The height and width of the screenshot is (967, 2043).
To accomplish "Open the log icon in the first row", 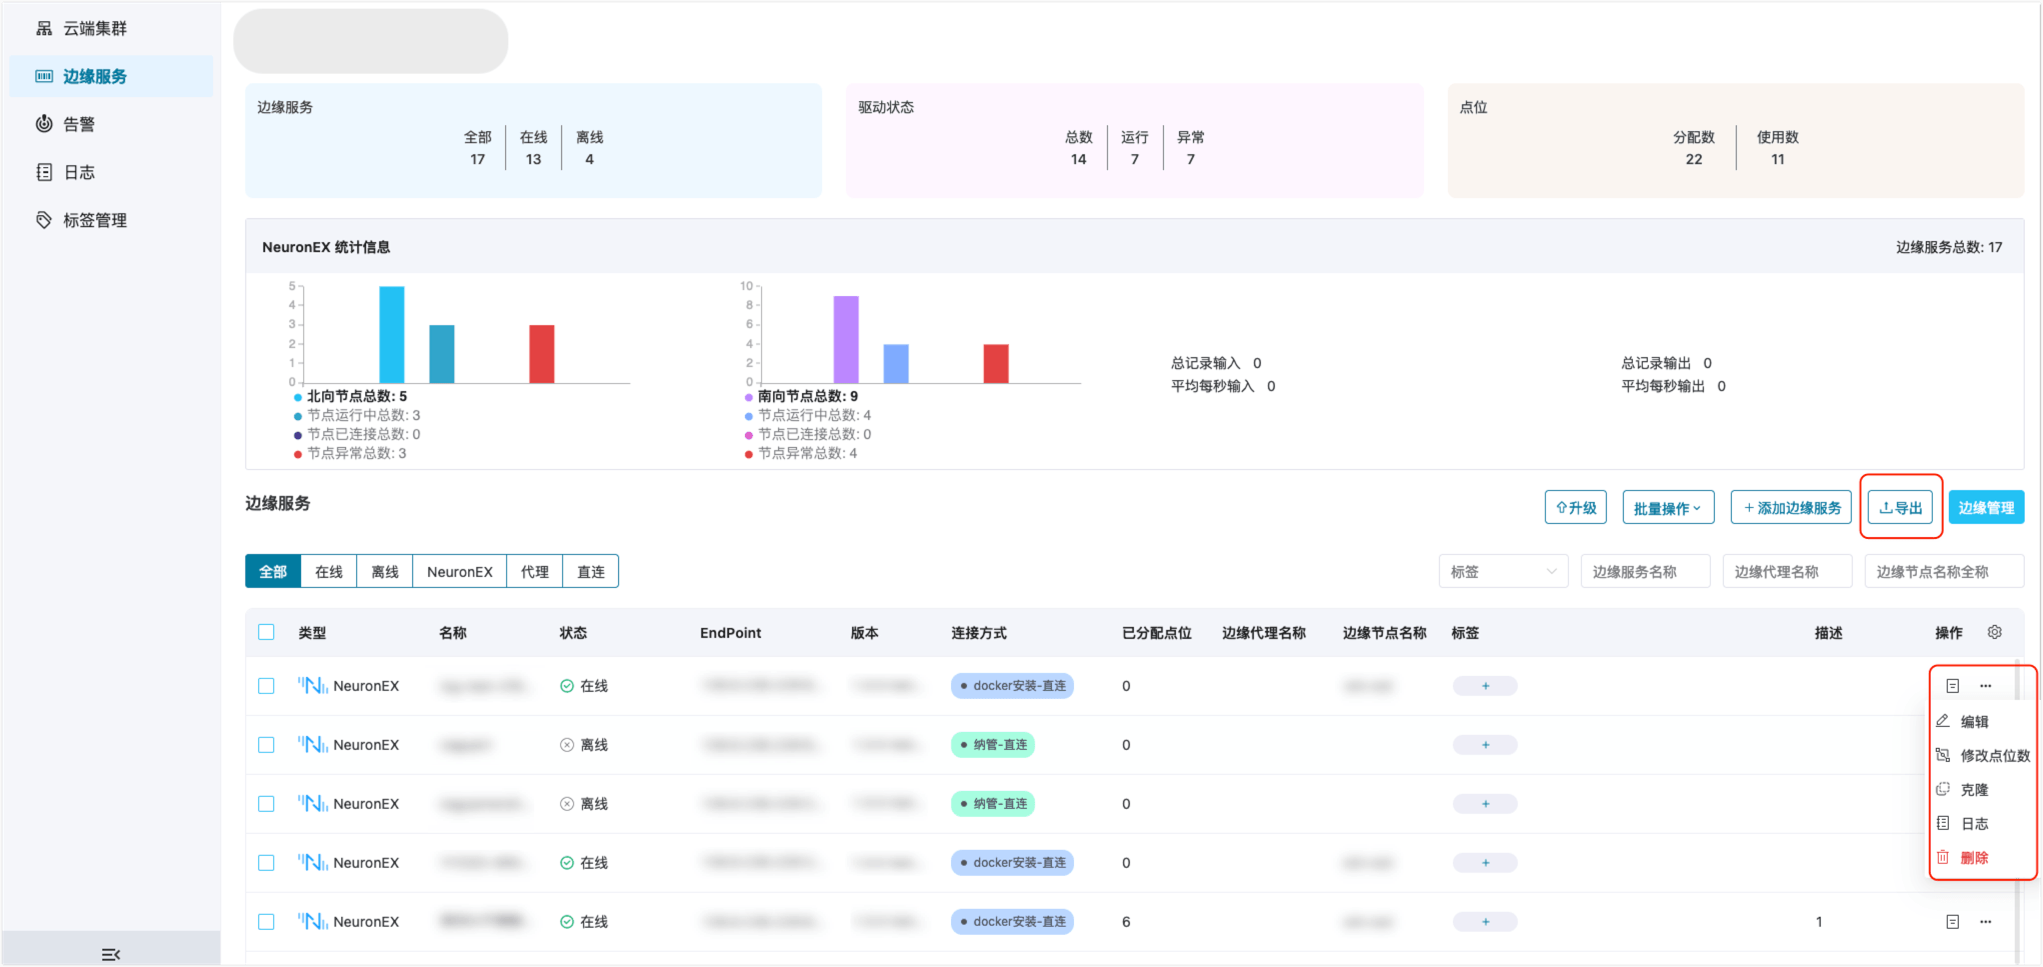I will (x=1952, y=686).
